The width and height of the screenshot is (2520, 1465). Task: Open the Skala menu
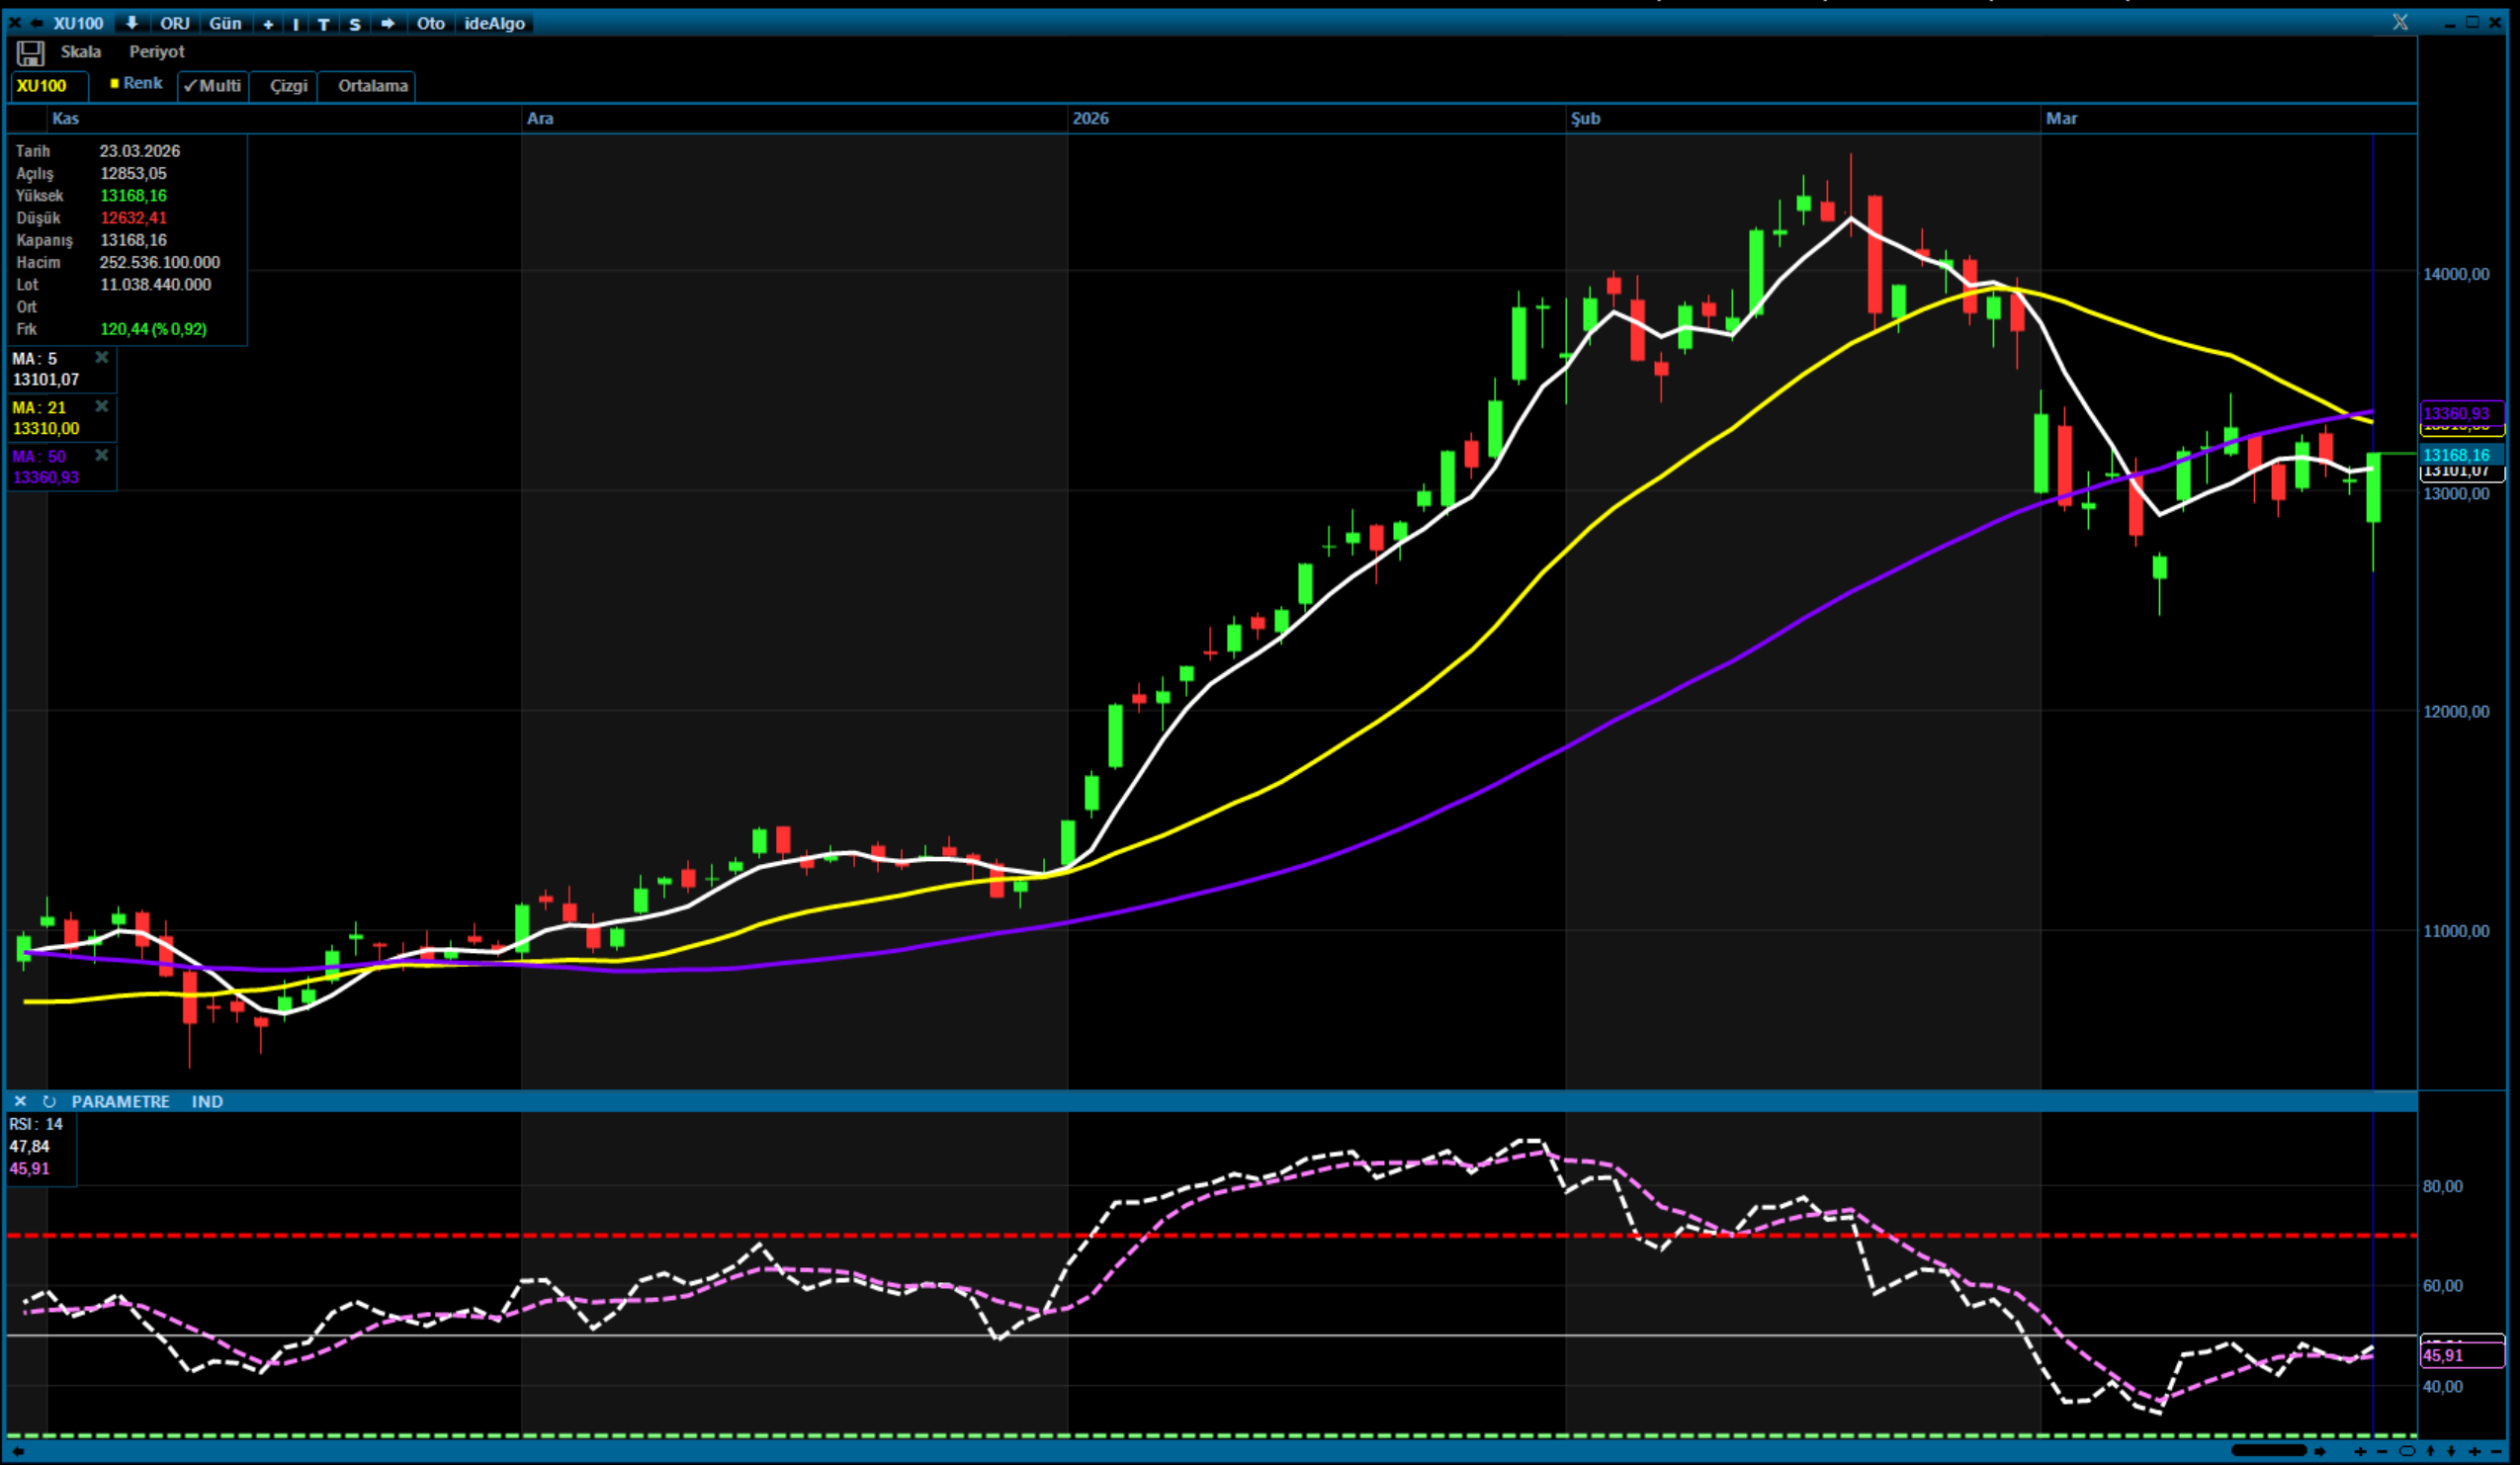pyautogui.click(x=81, y=52)
